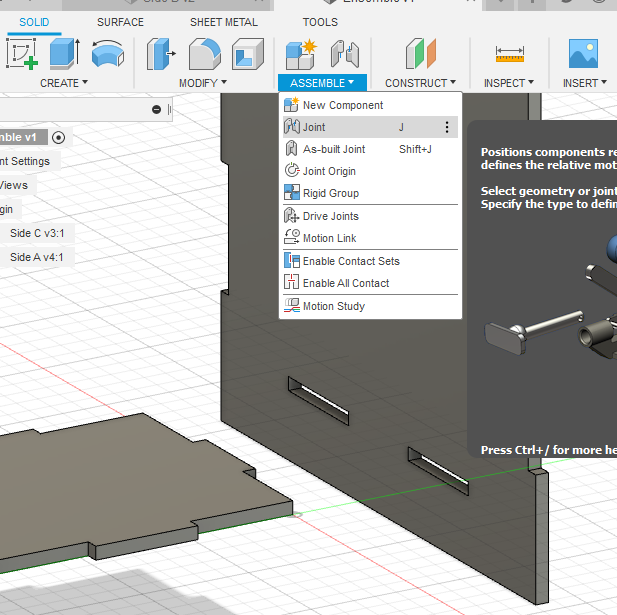Screen dimensions: 617x615
Task: Choose As-built Joint menu entry
Action: click(x=370, y=149)
